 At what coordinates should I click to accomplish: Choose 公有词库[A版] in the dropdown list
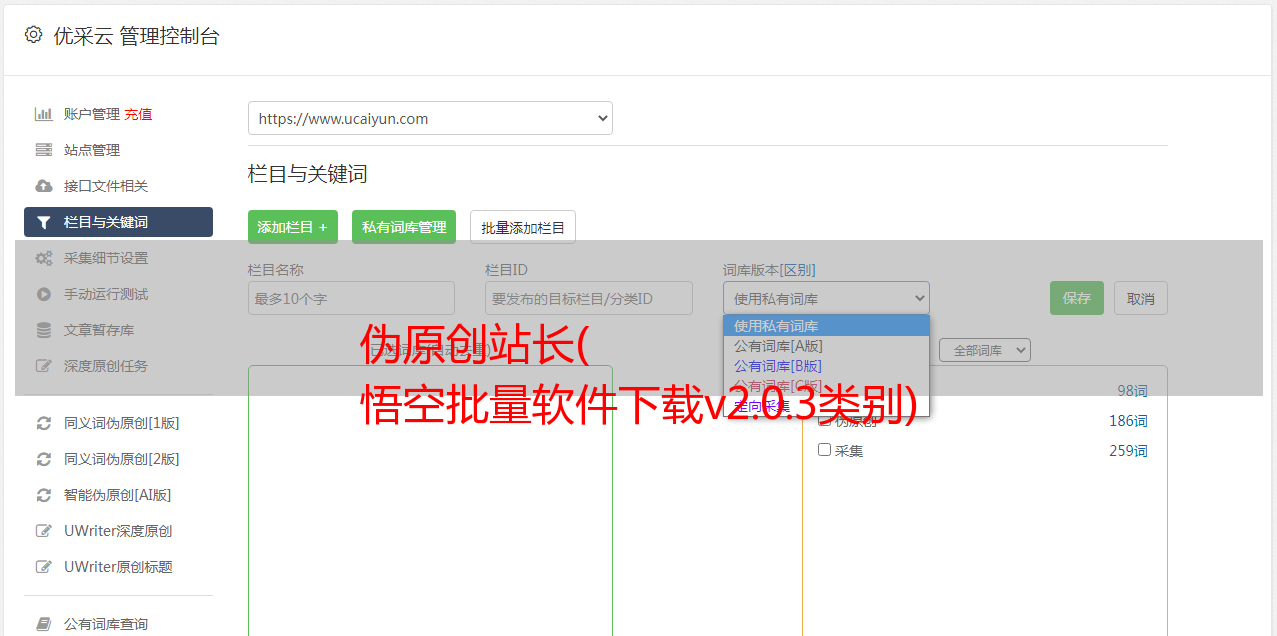click(x=826, y=346)
